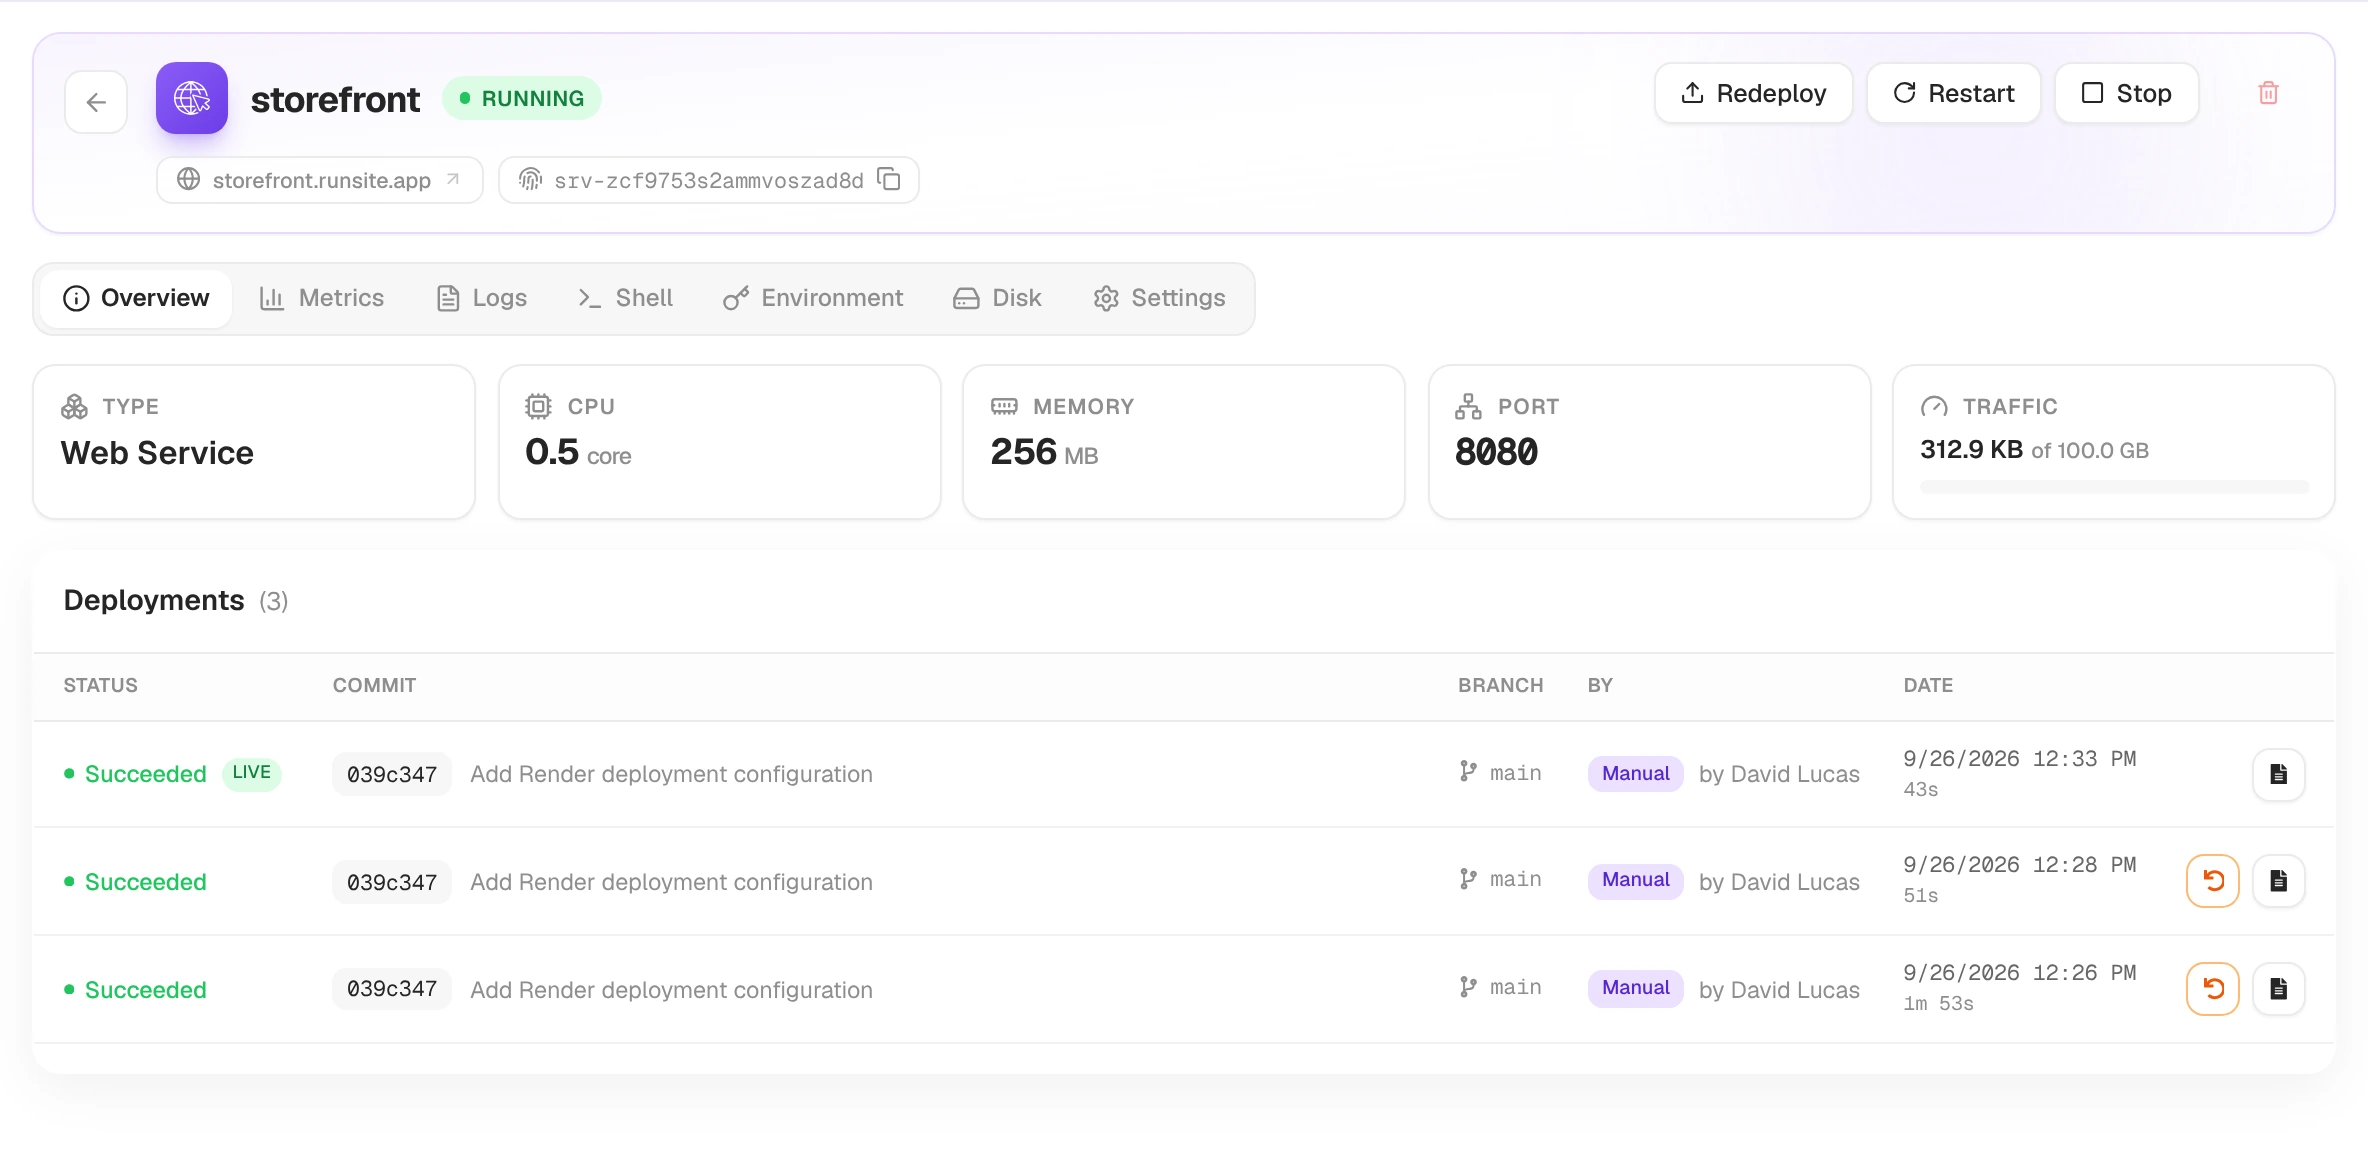Open the Settings tab
Image resolution: width=2368 pixels, height=1154 pixels.
click(x=1159, y=298)
